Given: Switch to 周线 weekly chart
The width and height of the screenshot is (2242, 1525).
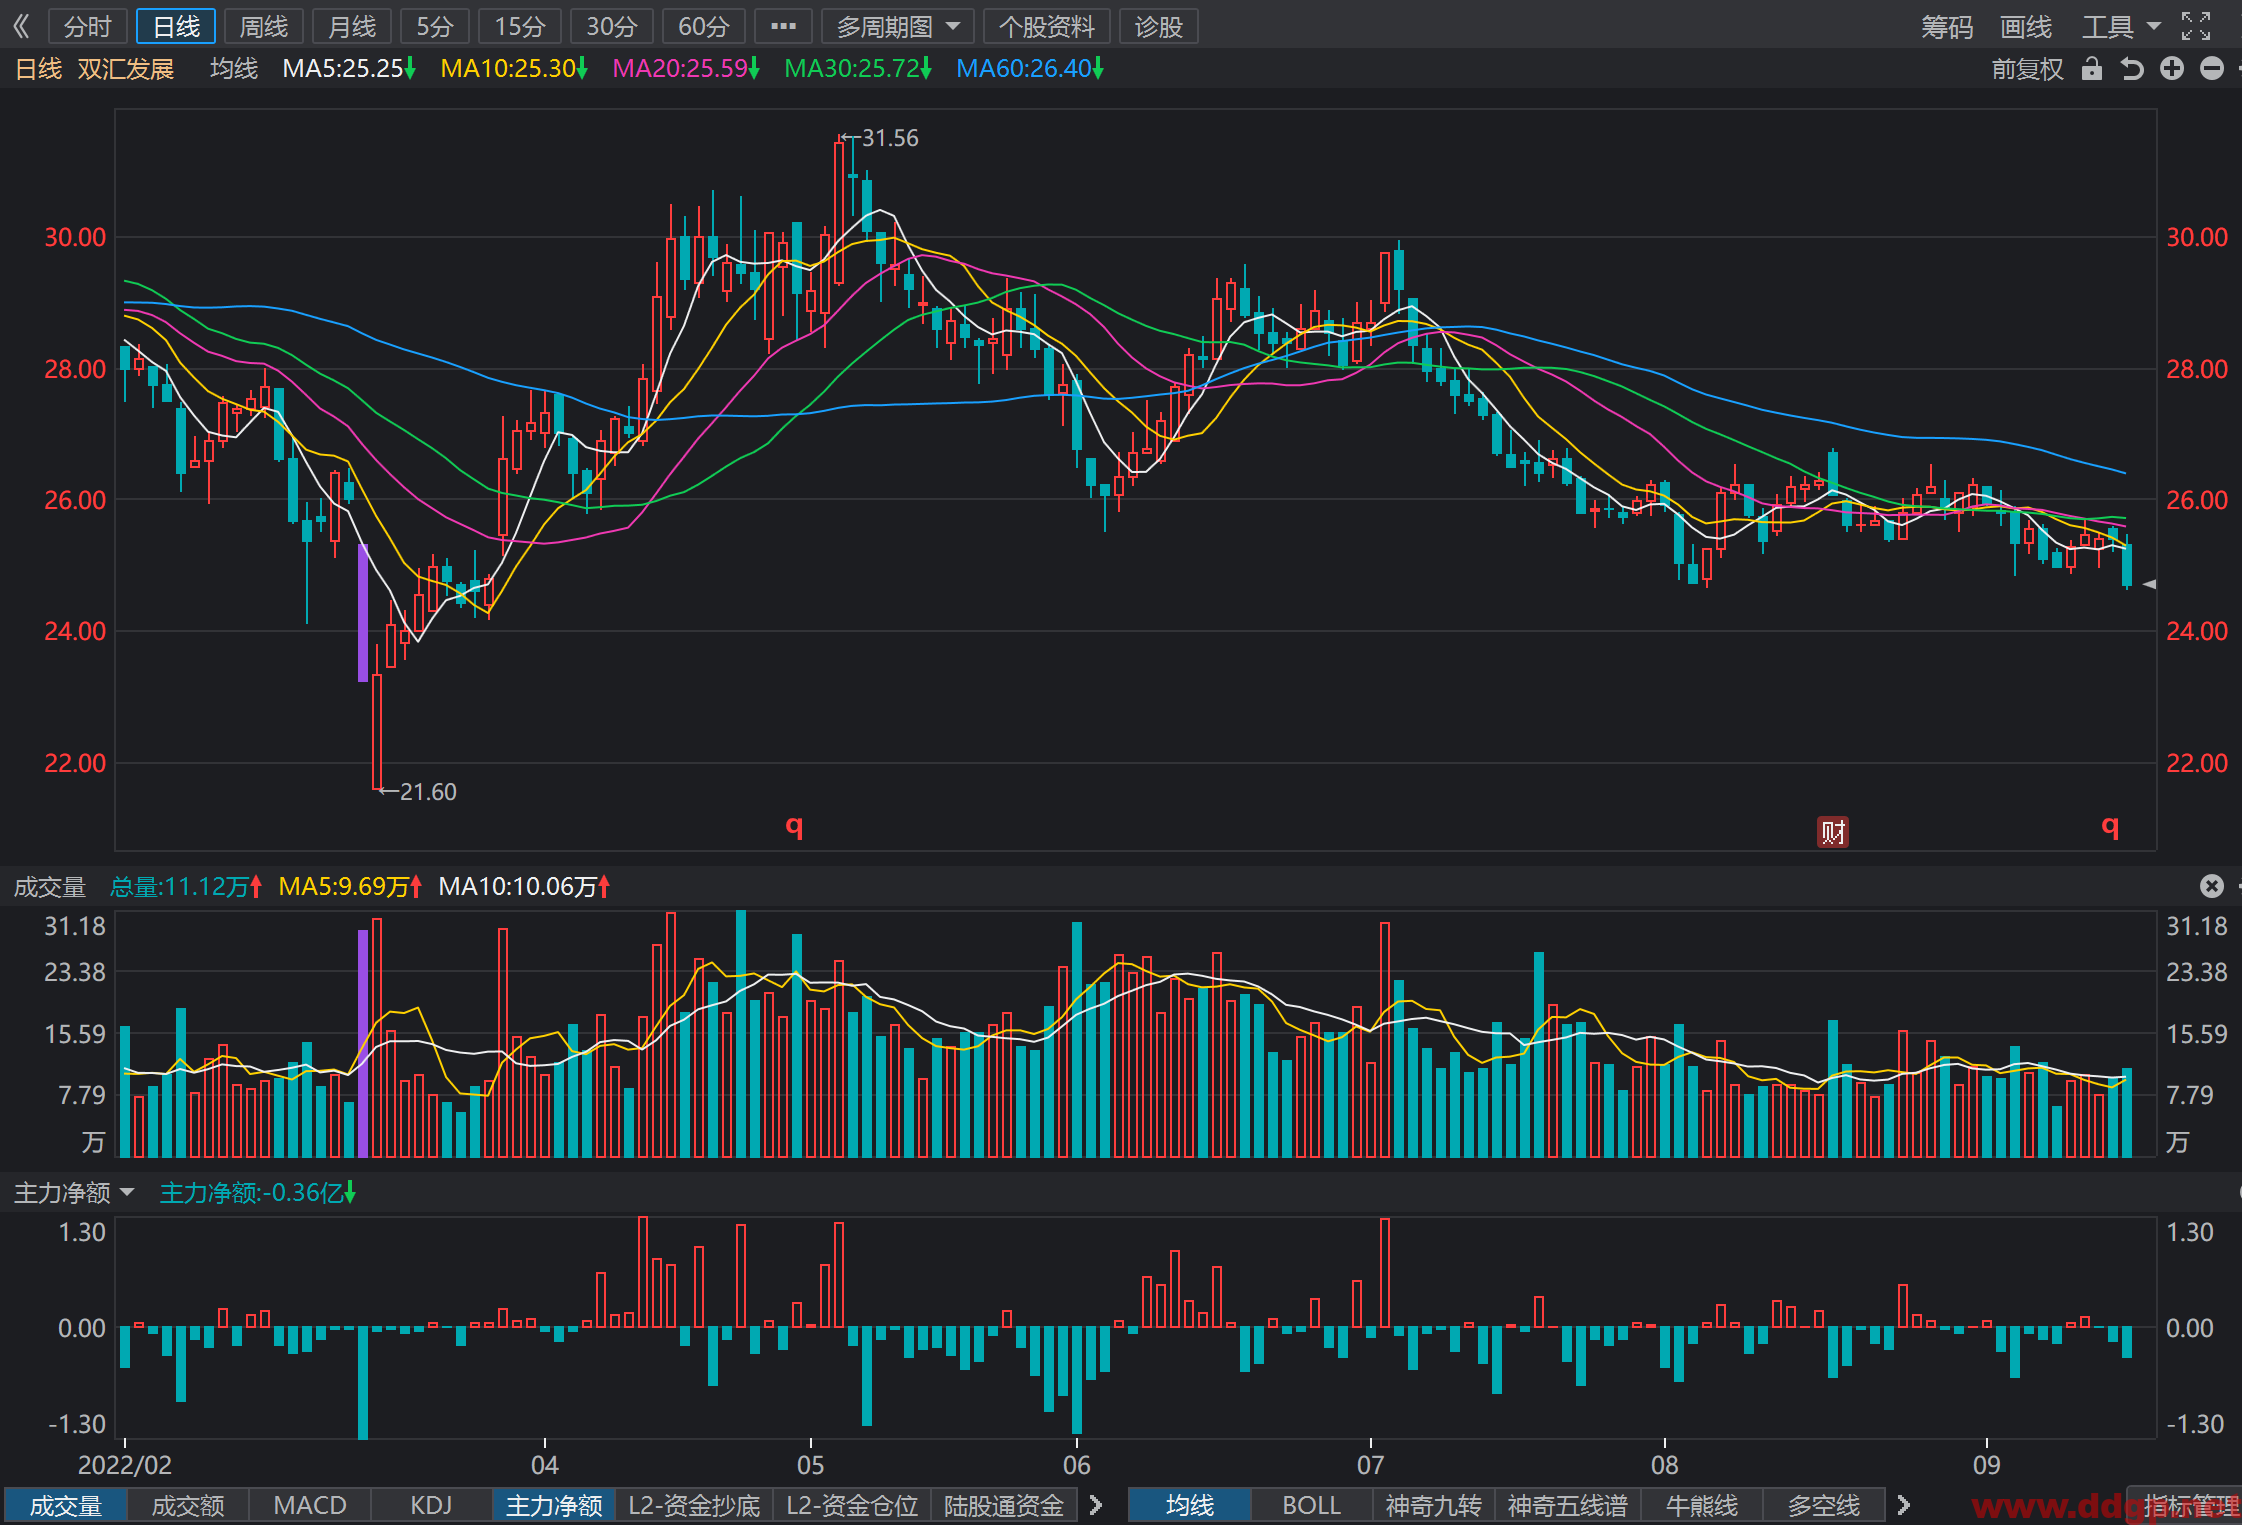Looking at the screenshot, I should (x=264, y=26).
